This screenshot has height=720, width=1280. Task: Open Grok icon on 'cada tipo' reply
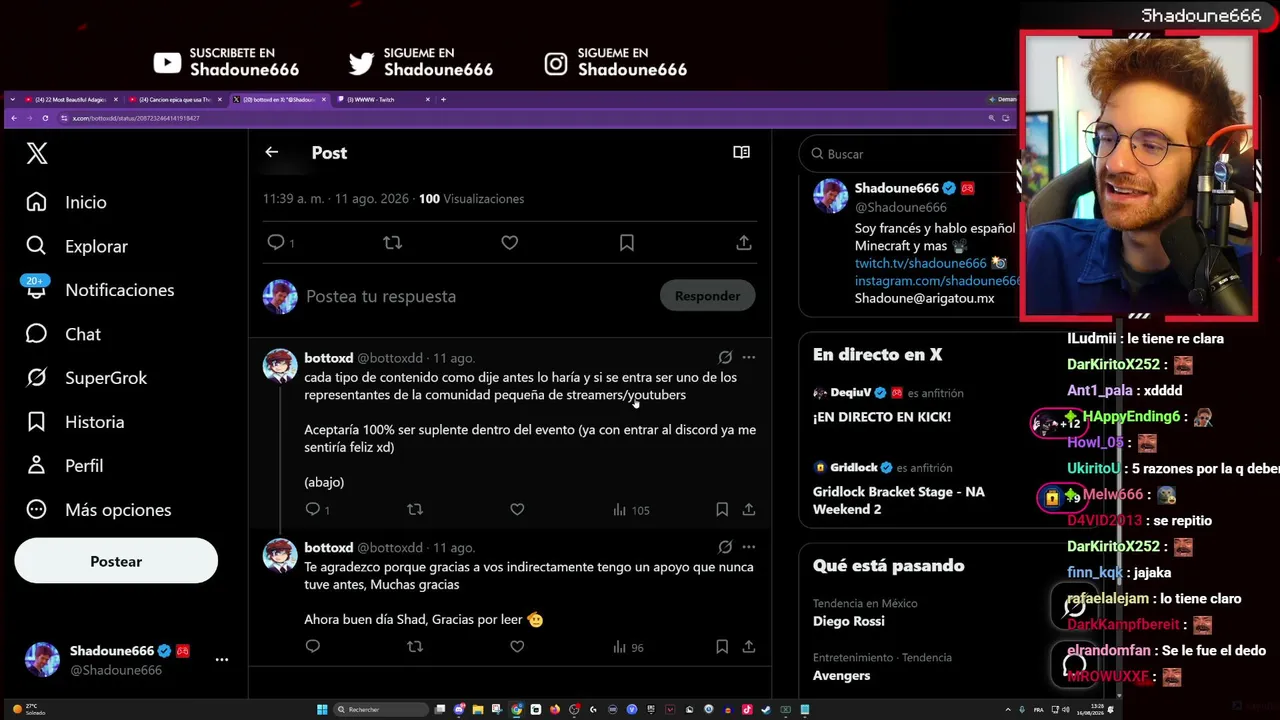[x=725, y=357]
